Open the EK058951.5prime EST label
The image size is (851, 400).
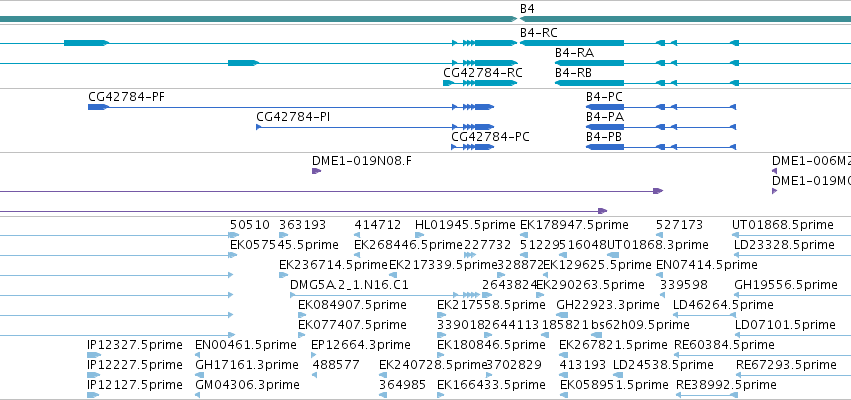[614, 385]
